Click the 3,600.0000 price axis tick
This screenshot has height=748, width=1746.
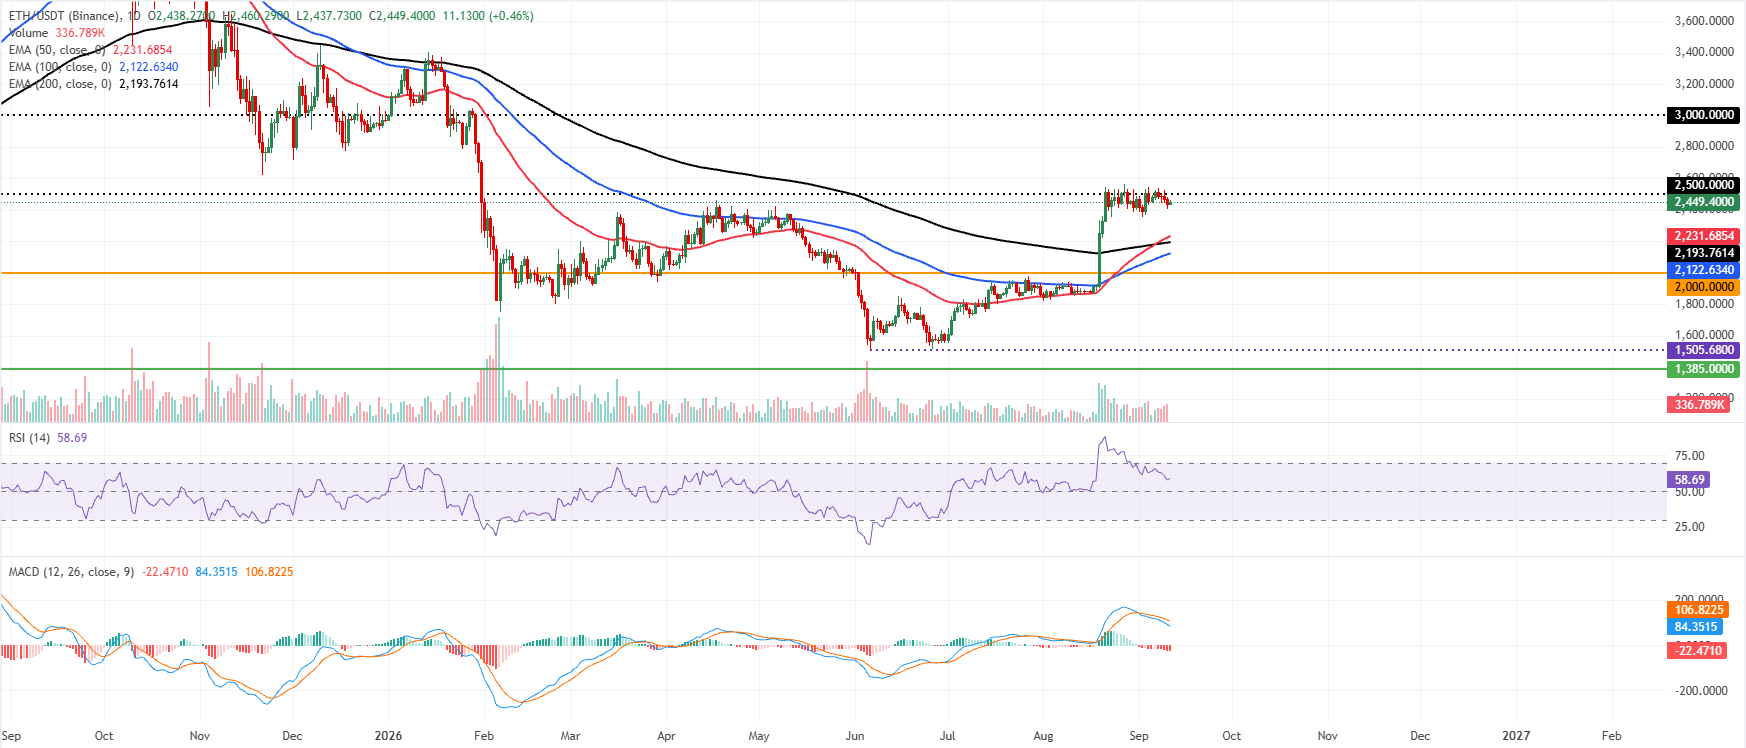click(1704, 21)
